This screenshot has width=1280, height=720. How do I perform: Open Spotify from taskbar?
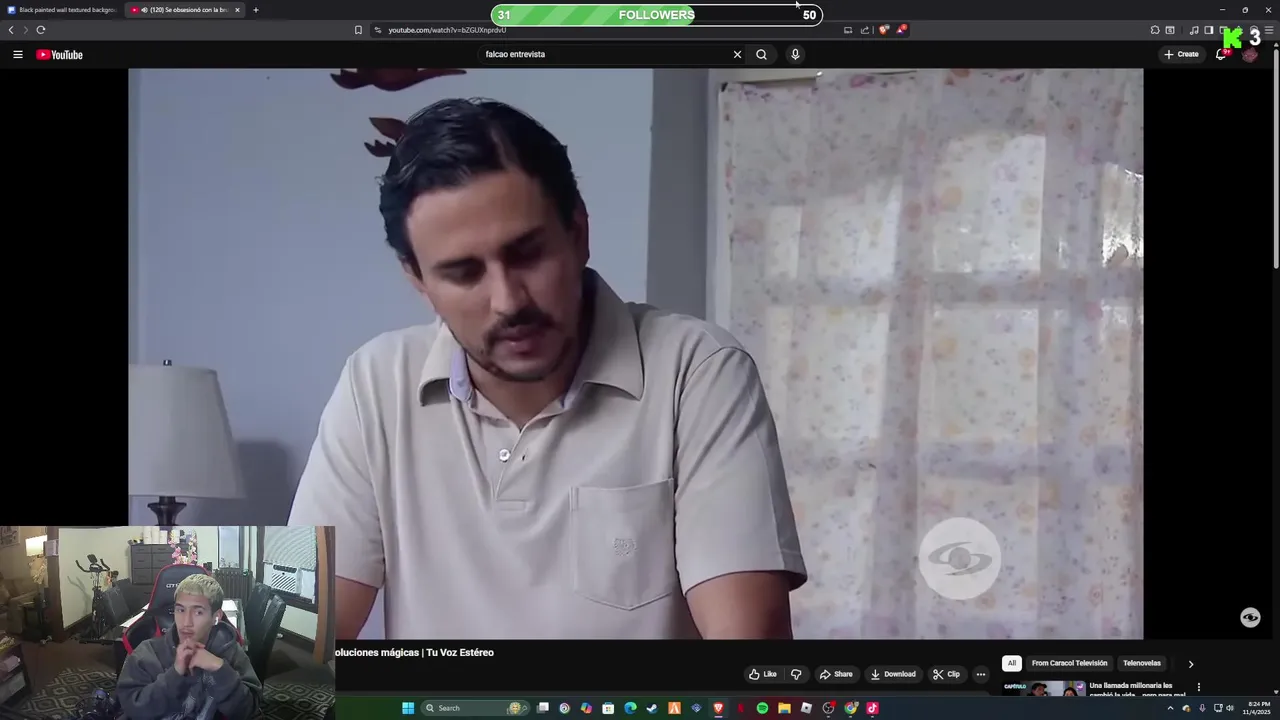762,708
